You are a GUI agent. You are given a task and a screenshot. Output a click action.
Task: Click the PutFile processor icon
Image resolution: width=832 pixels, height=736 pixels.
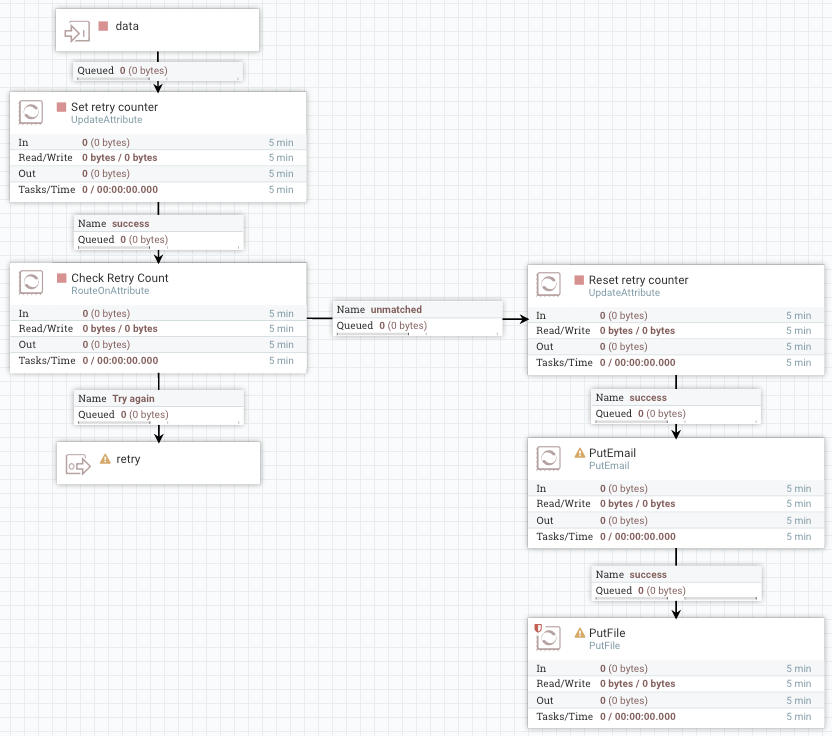(x=549, y=638)
